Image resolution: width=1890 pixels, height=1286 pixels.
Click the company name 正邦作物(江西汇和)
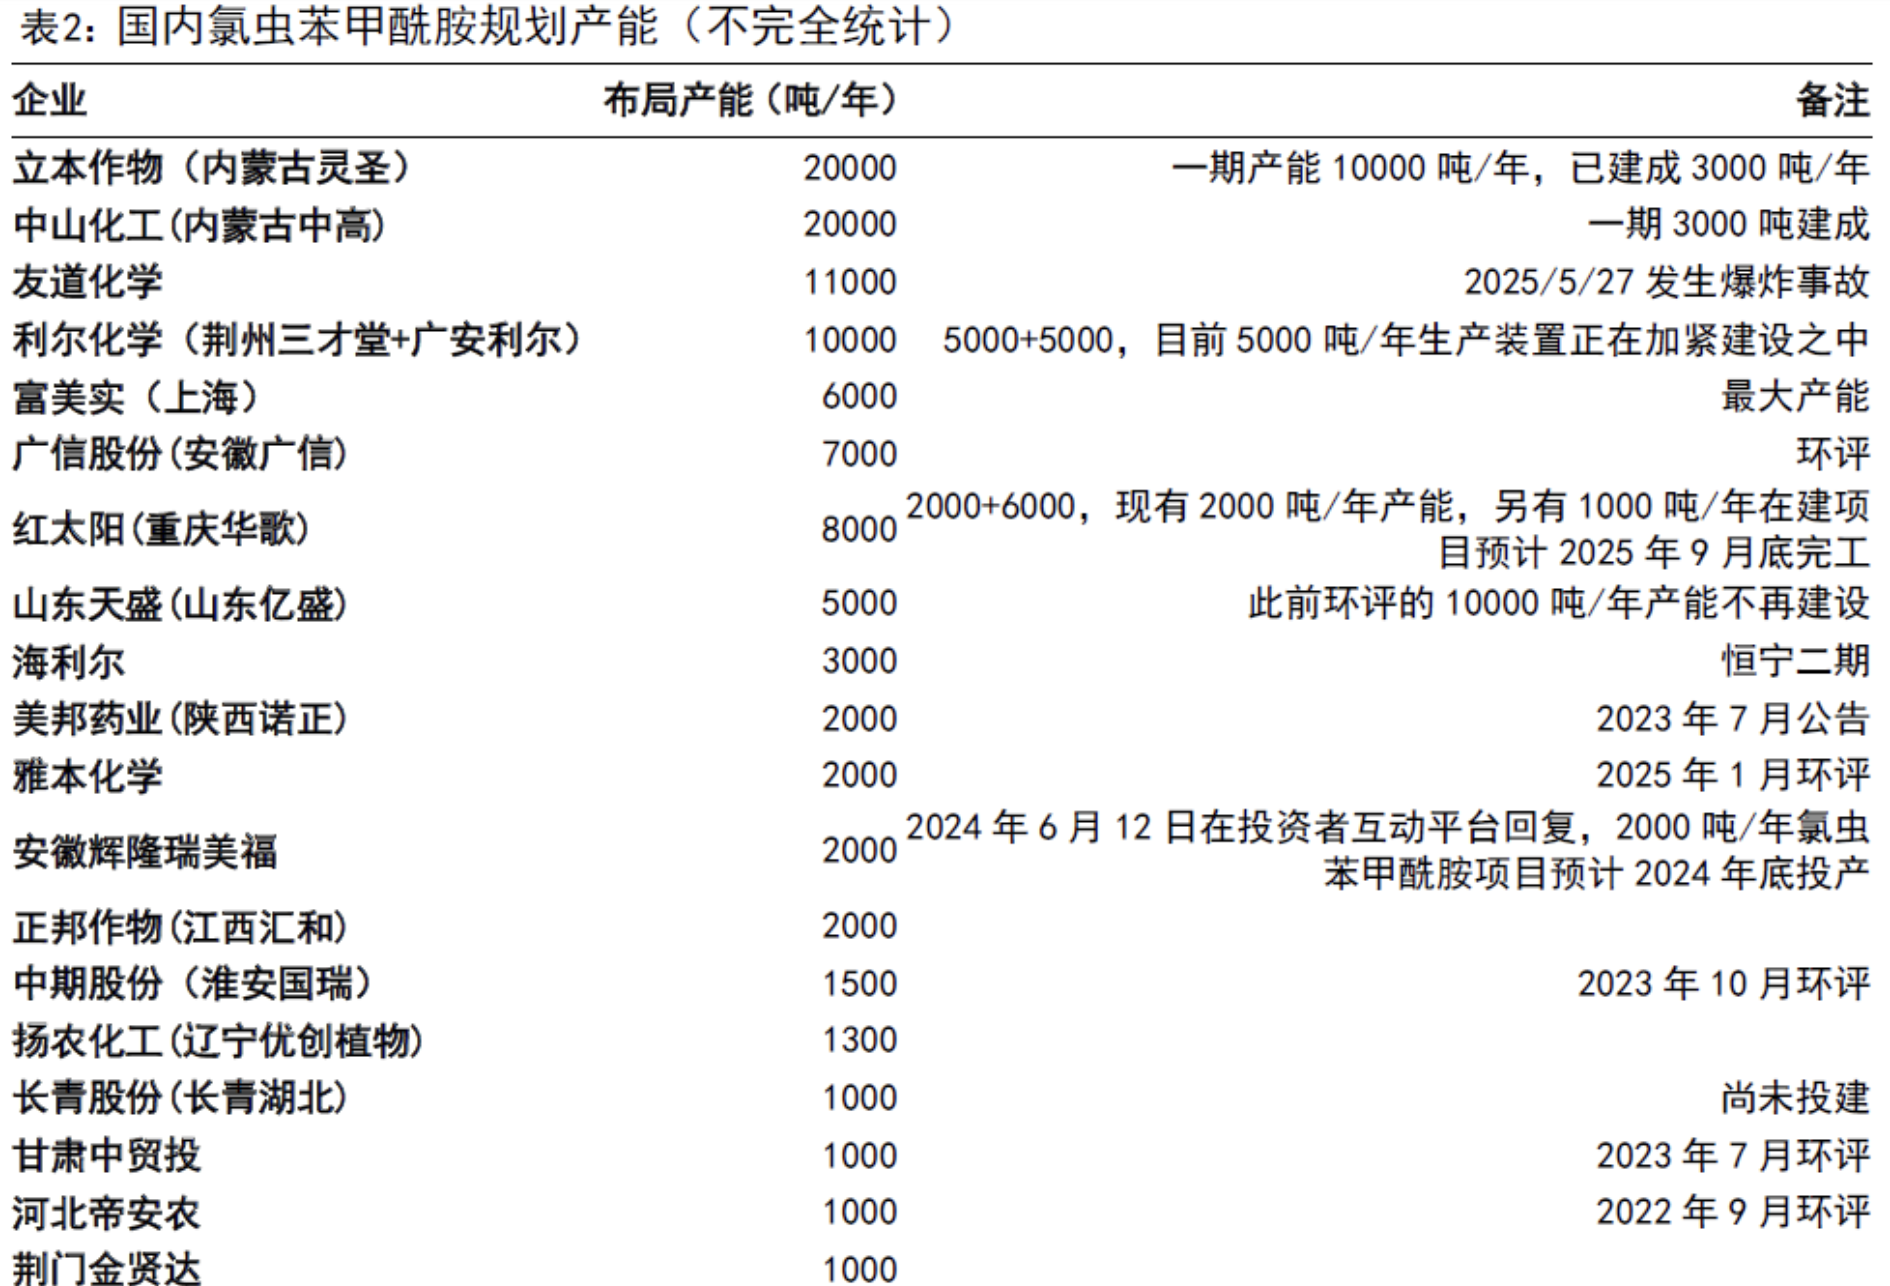click(x=180, y=927)
